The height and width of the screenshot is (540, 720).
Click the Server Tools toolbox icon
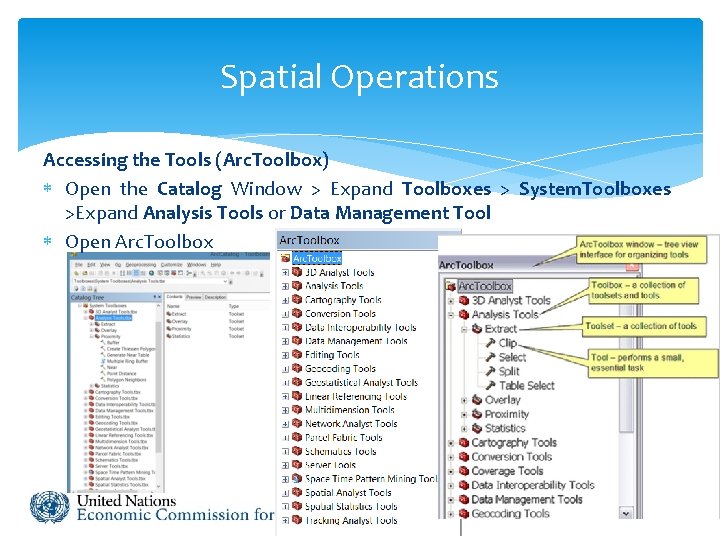click(x=297, y=465)
